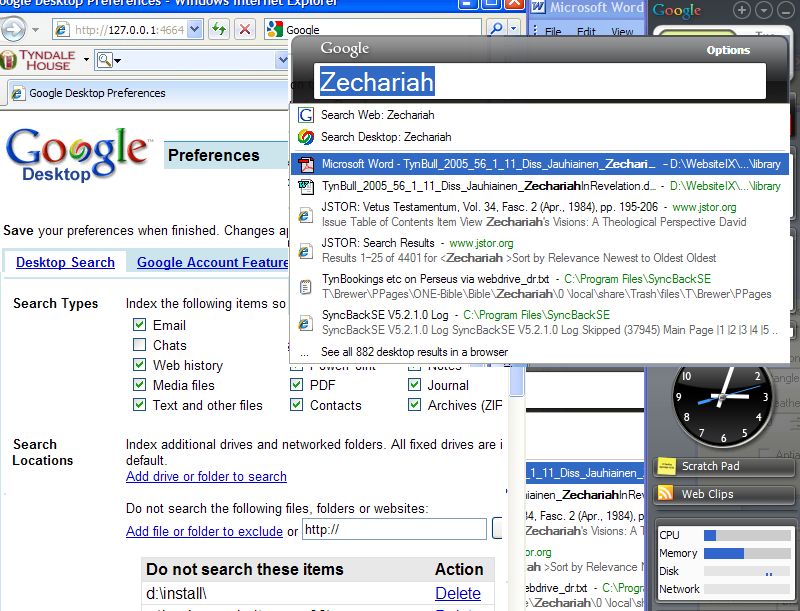Click the text file icon for TynBookings result
Image resolution: width=800 pixels, height=611 pixels.
305,287
